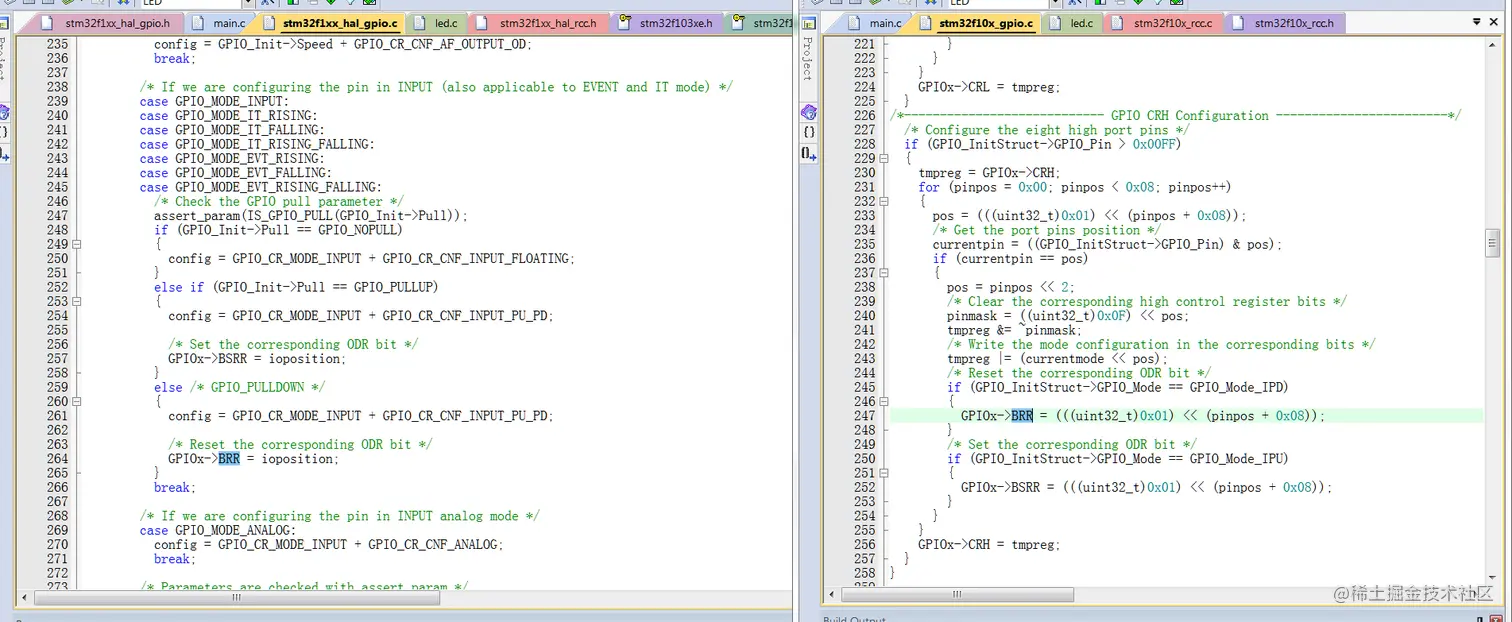Click highlighted BRR on line 247 in right editor
The height and width of the screenshot is (622, 1512).
point(1022,416)
